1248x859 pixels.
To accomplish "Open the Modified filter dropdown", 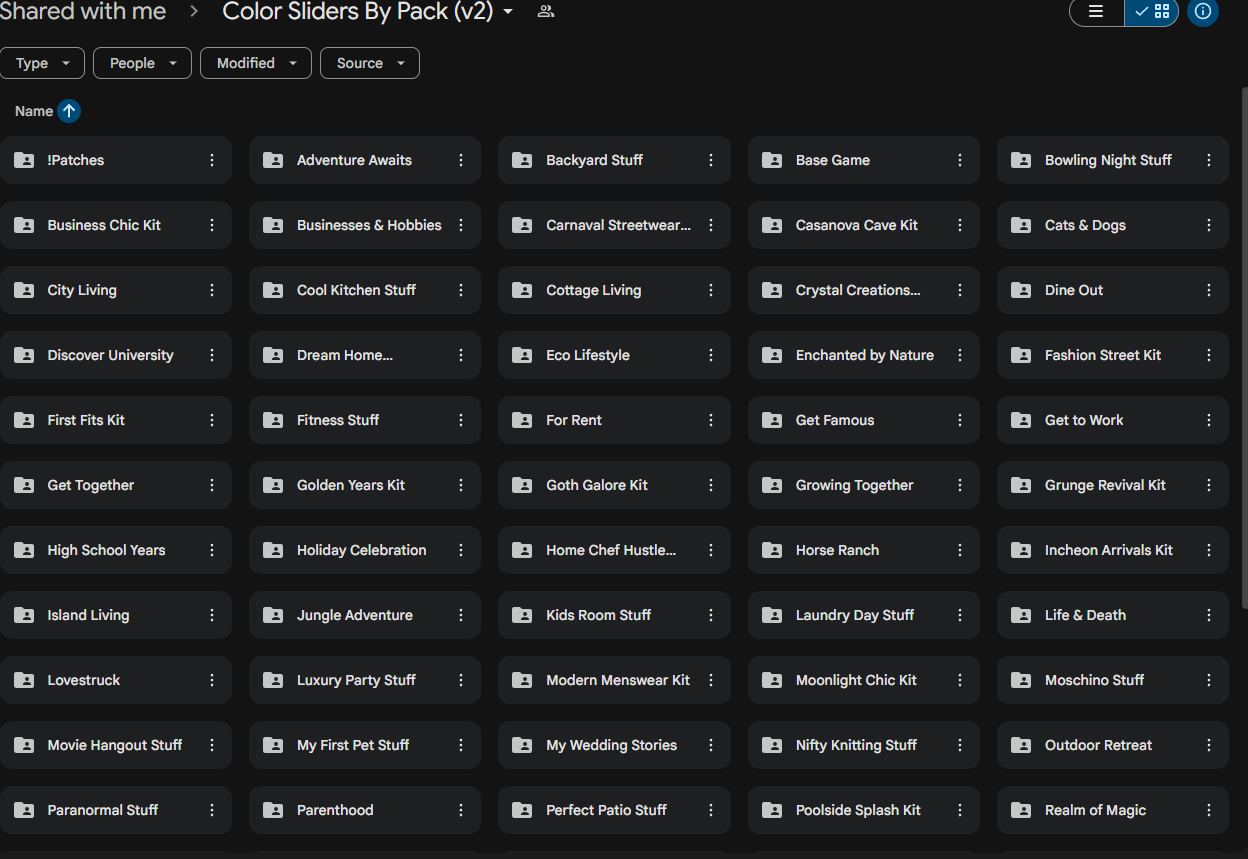I will [256, 63].
